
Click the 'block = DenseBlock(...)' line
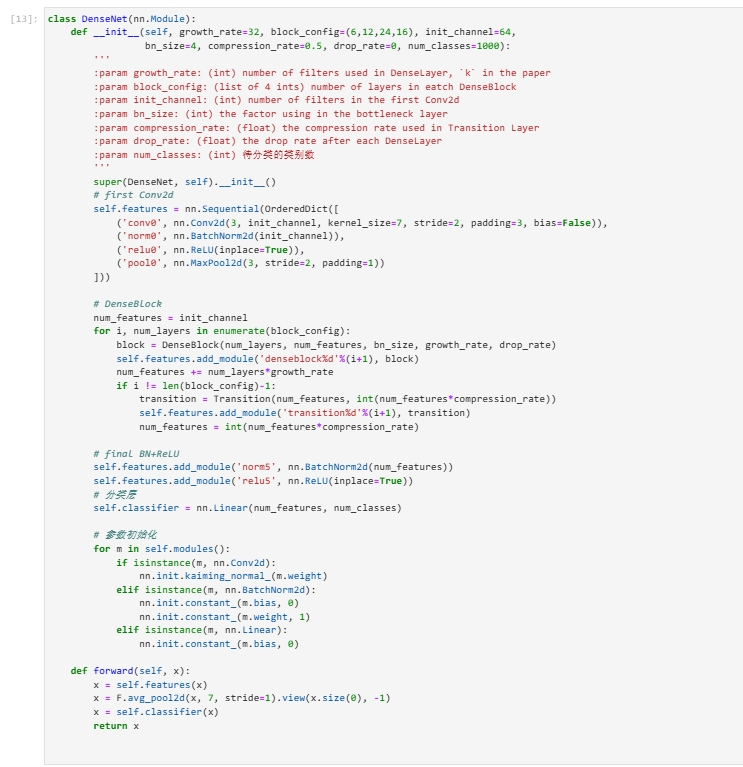[336, 345]
